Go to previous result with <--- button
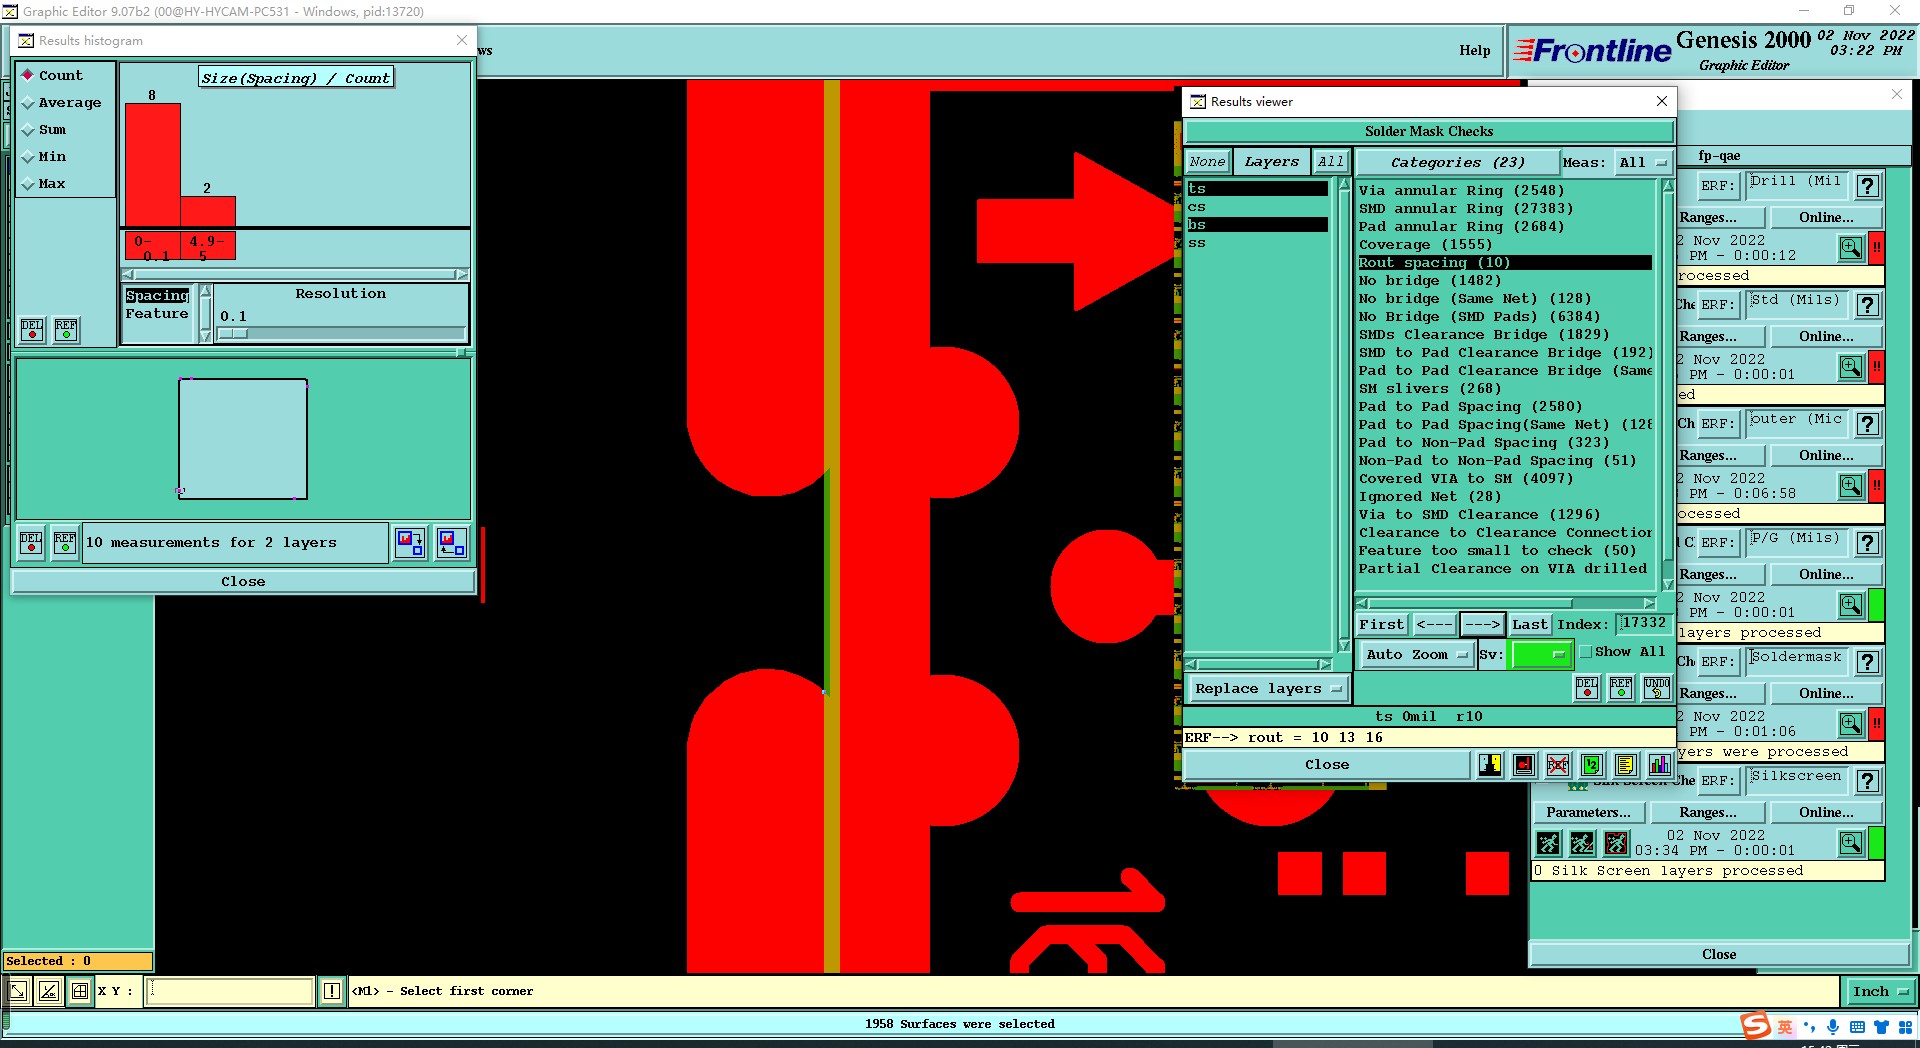Viewport: 1920px width, 1048px height. [x=1434, y=625]
